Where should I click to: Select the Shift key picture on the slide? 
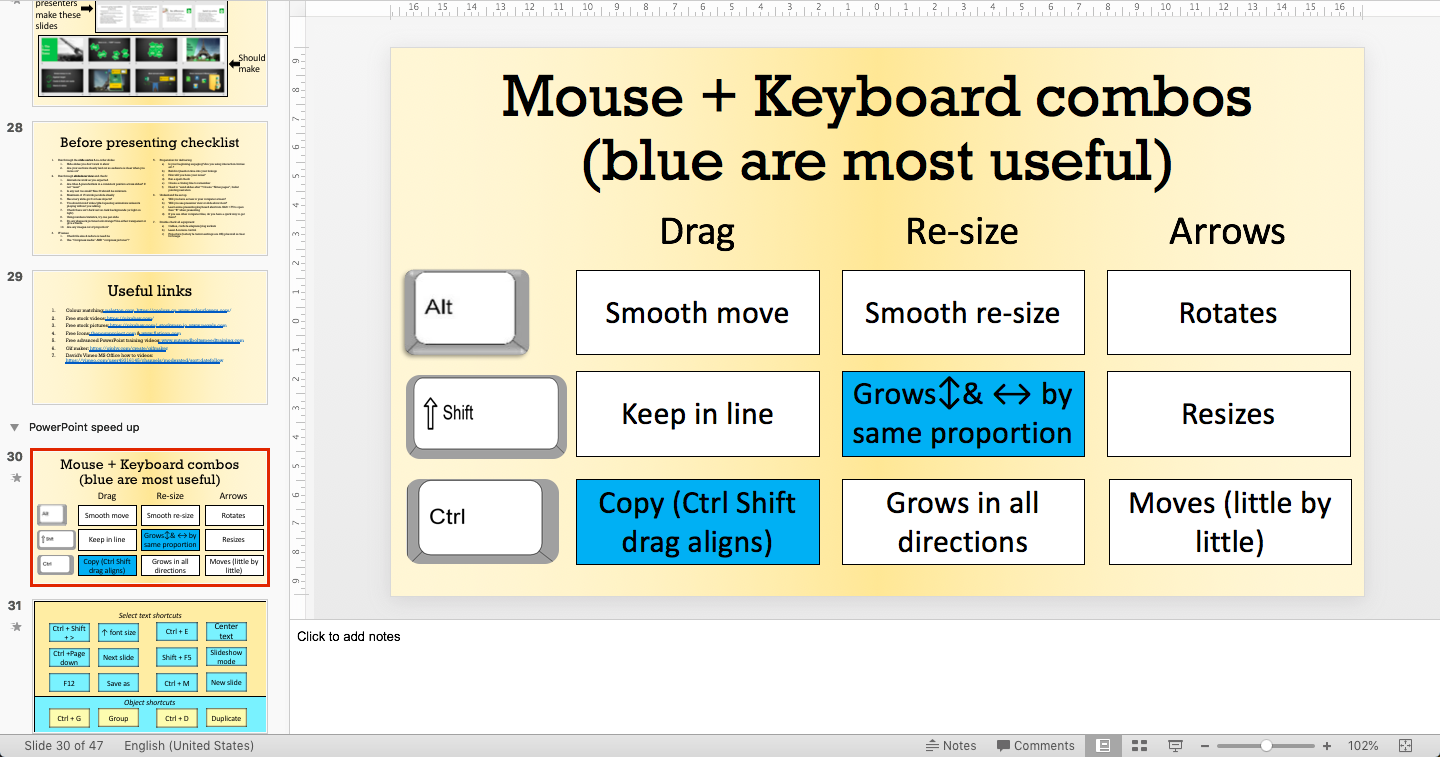(x=487, y=415)
